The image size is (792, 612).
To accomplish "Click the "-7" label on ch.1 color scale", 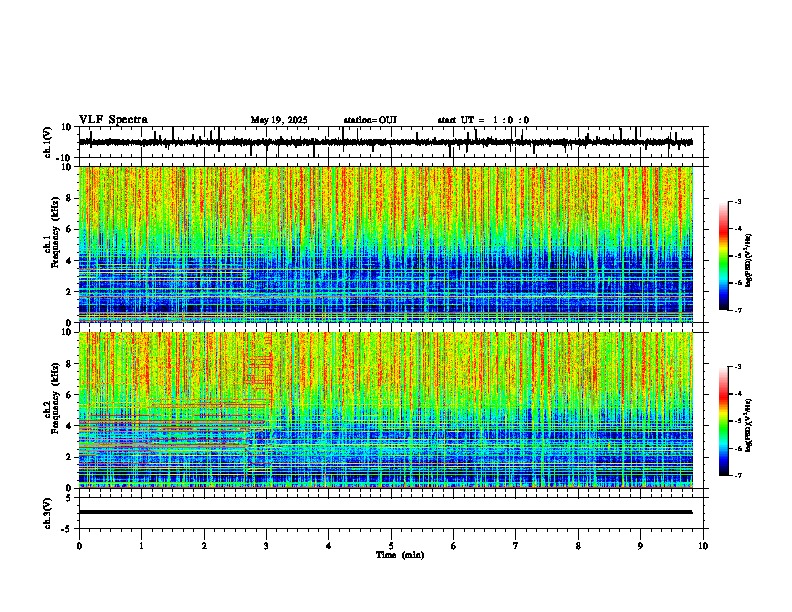I will 737,310.
